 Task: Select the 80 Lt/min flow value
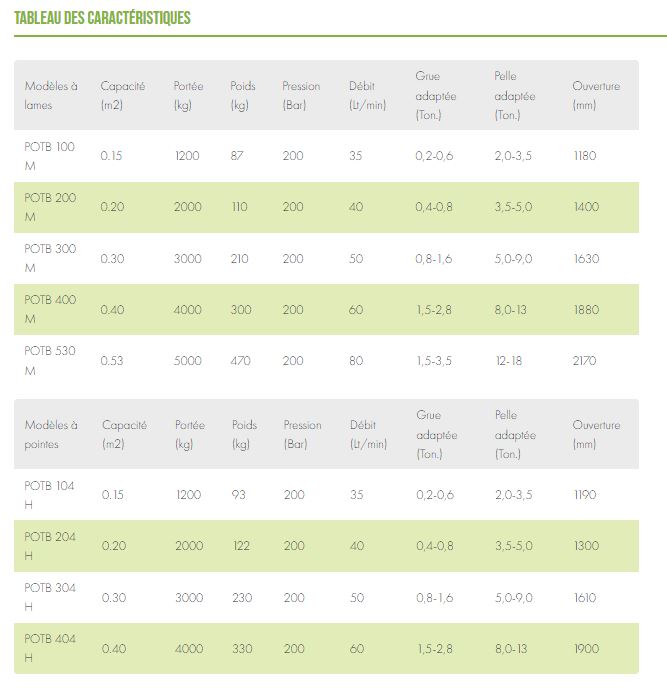356,361
